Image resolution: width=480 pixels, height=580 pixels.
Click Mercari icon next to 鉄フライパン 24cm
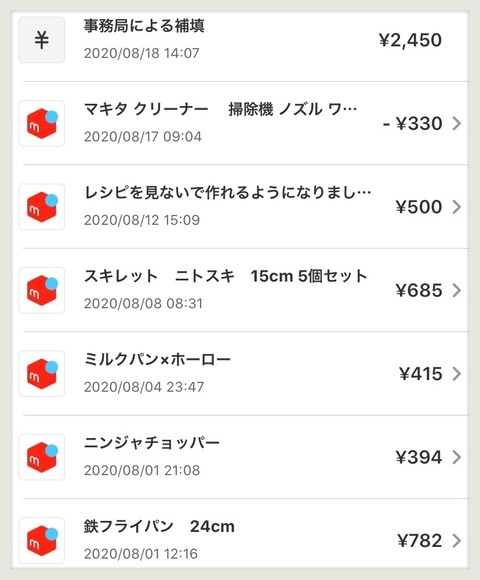point(42,541)
